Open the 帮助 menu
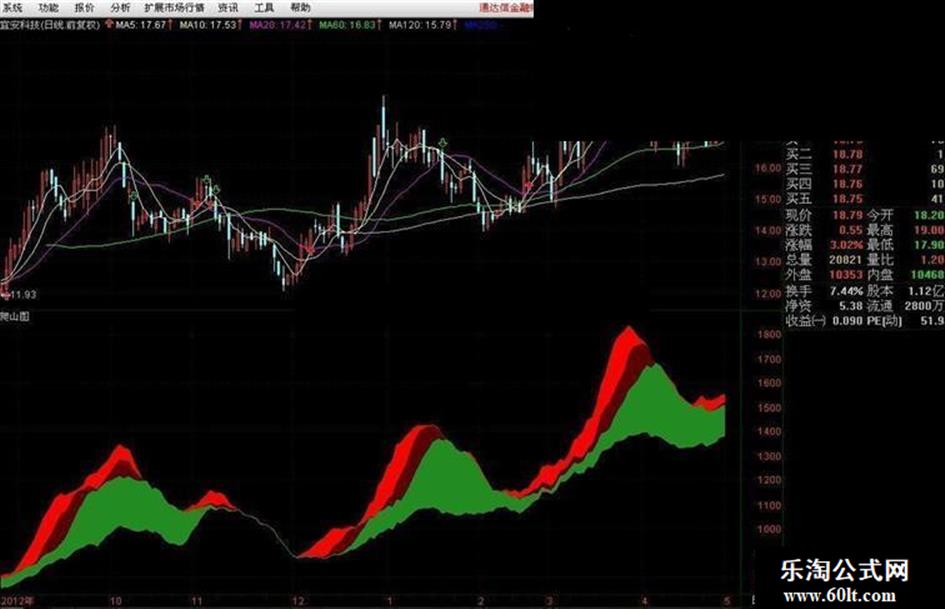945x609 pixels. click(x=300, y=8)
